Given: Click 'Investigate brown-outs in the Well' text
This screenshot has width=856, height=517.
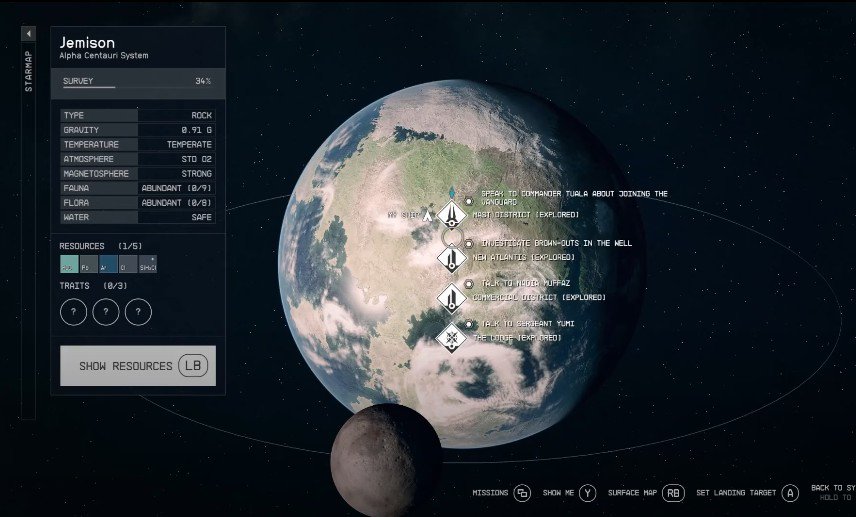Looking at the screenshot, I should pyautogui.click(x=556, y=243).
